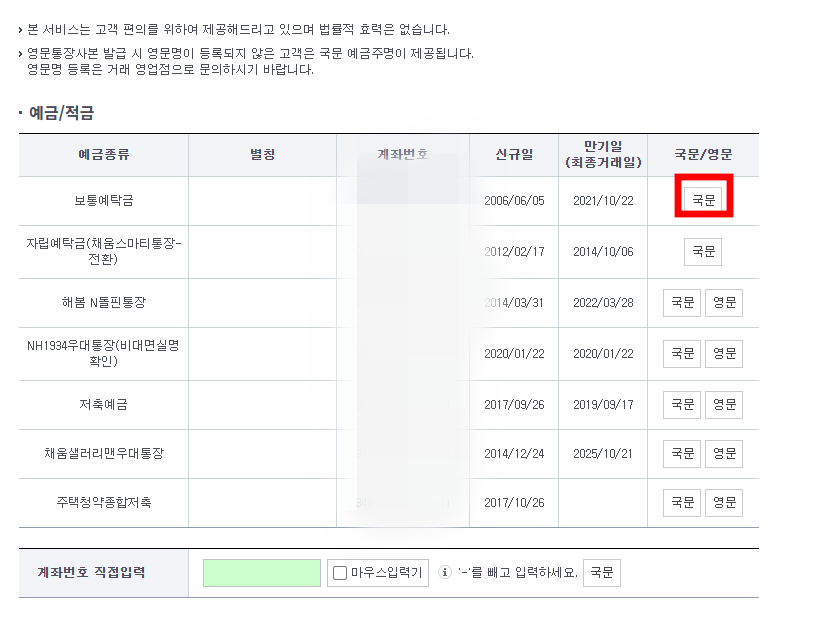Click 국문 button for 주택청약종합저축
826x619 pixels.
point(682,503)
